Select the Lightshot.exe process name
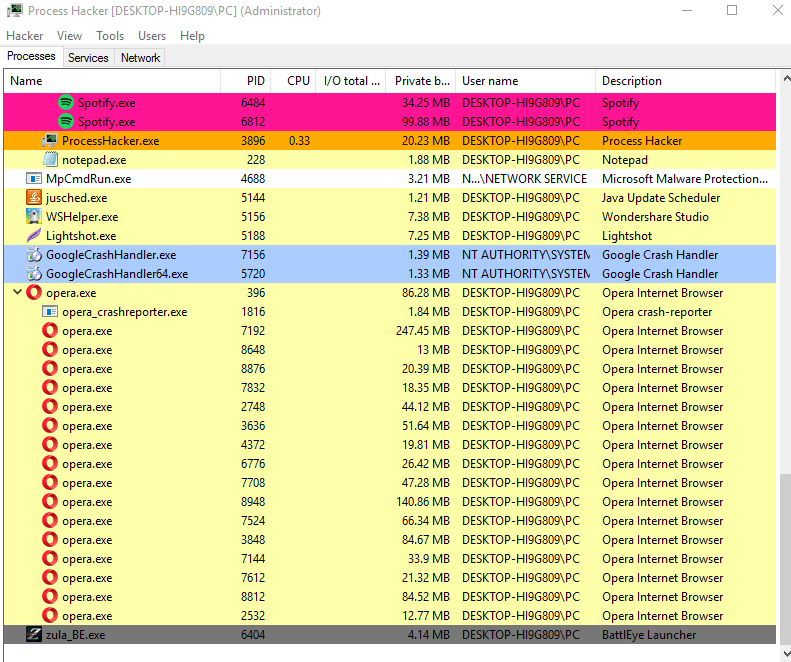Viewport: 791px width, 662px height. pos(81,236)
